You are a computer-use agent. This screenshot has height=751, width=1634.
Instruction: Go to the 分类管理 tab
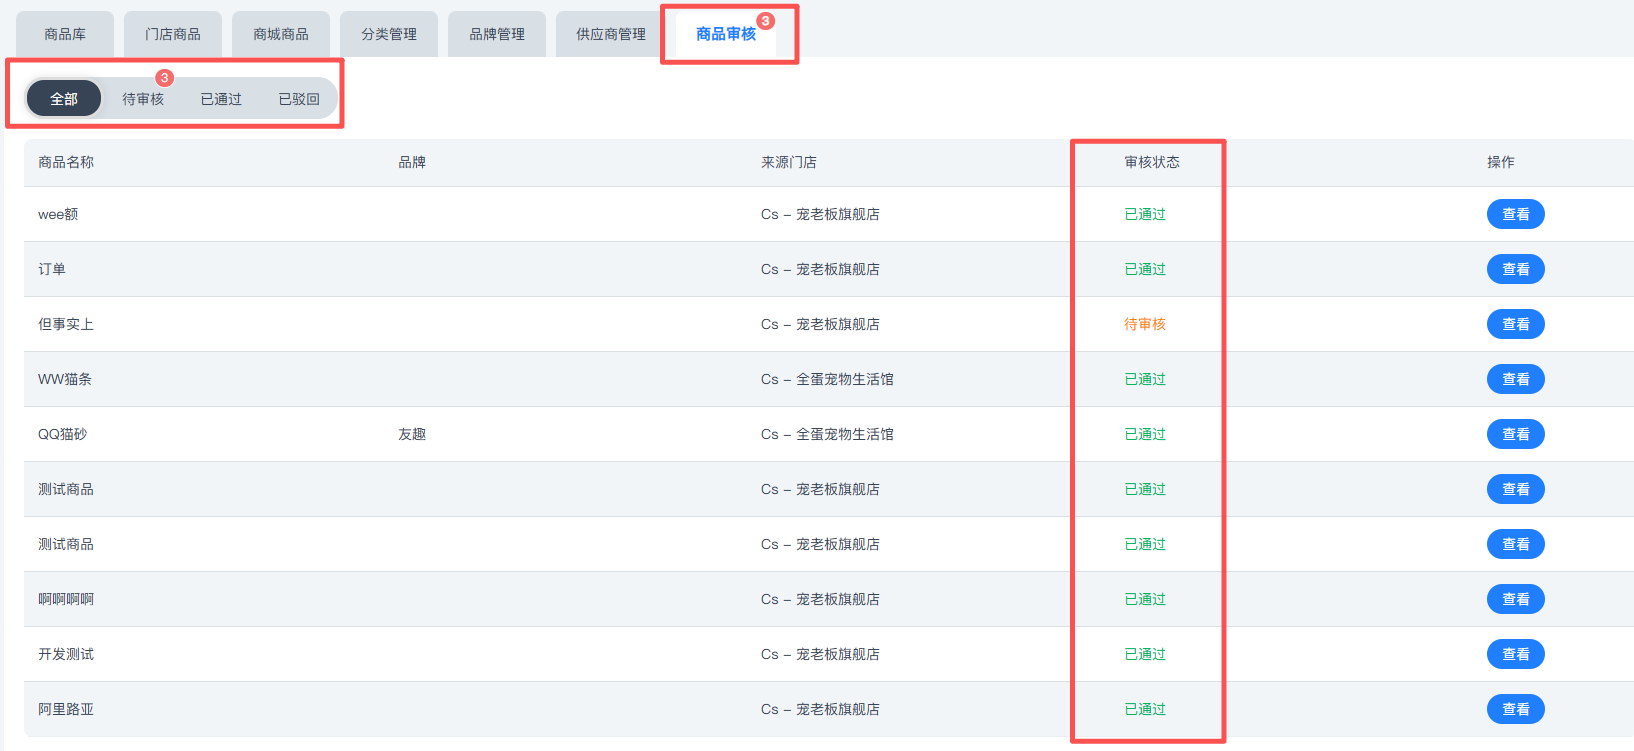click(x=389, y=34)
